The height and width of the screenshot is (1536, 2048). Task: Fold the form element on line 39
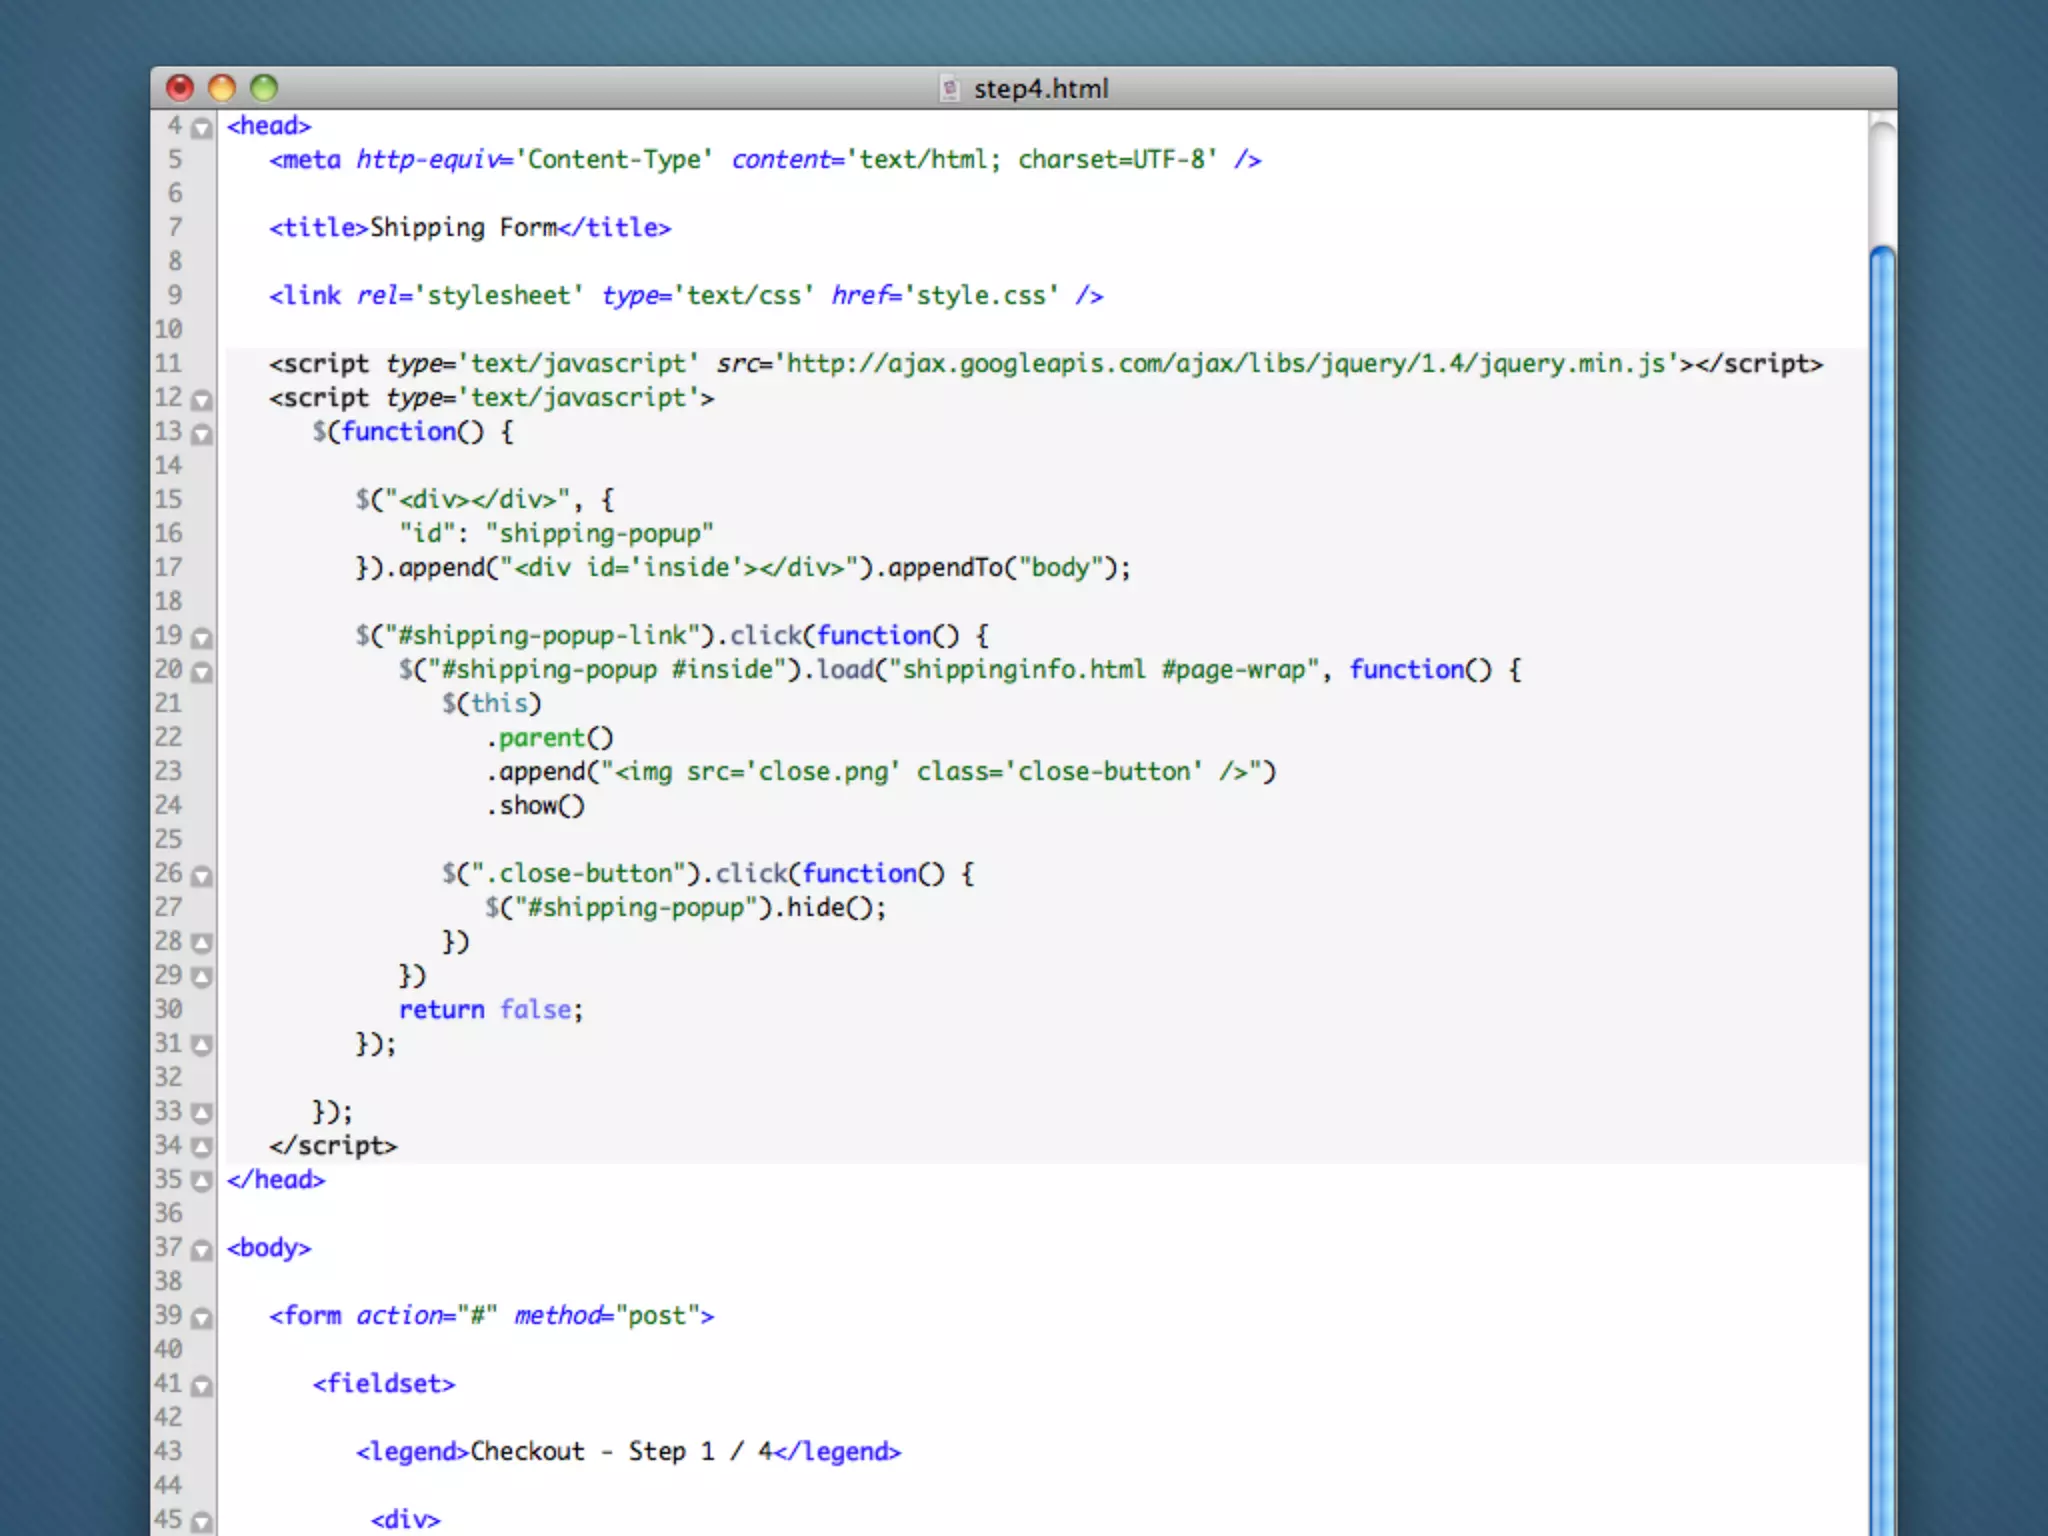202,1318
